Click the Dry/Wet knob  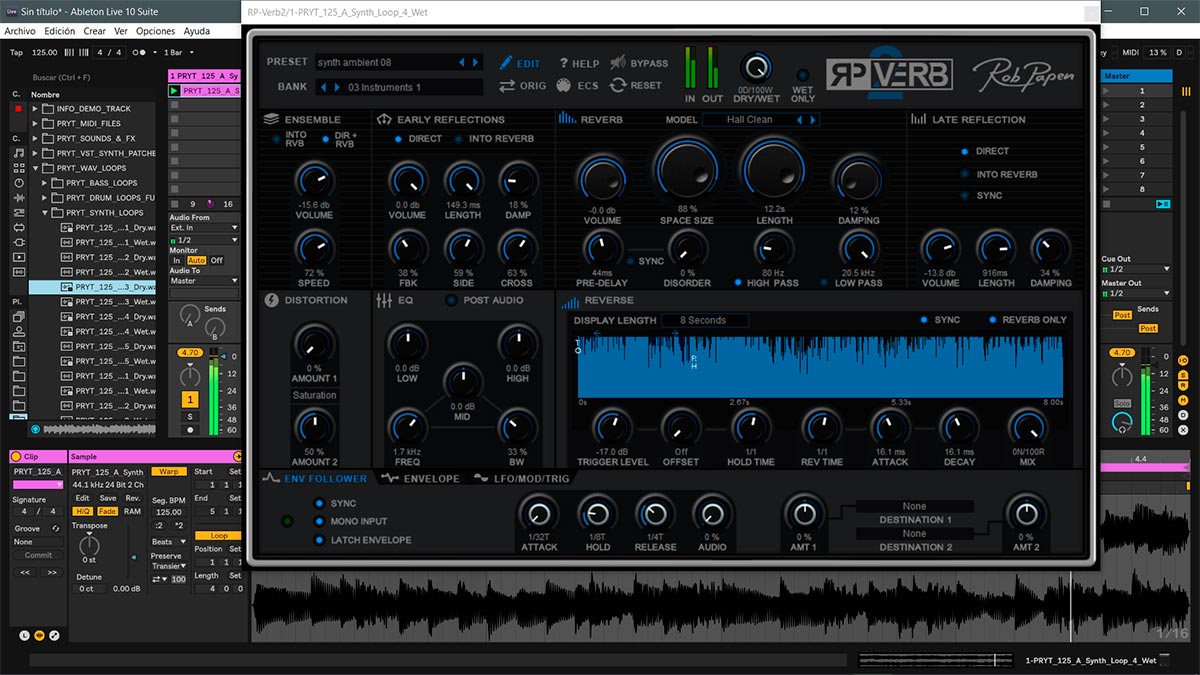[x=757, y=67]
